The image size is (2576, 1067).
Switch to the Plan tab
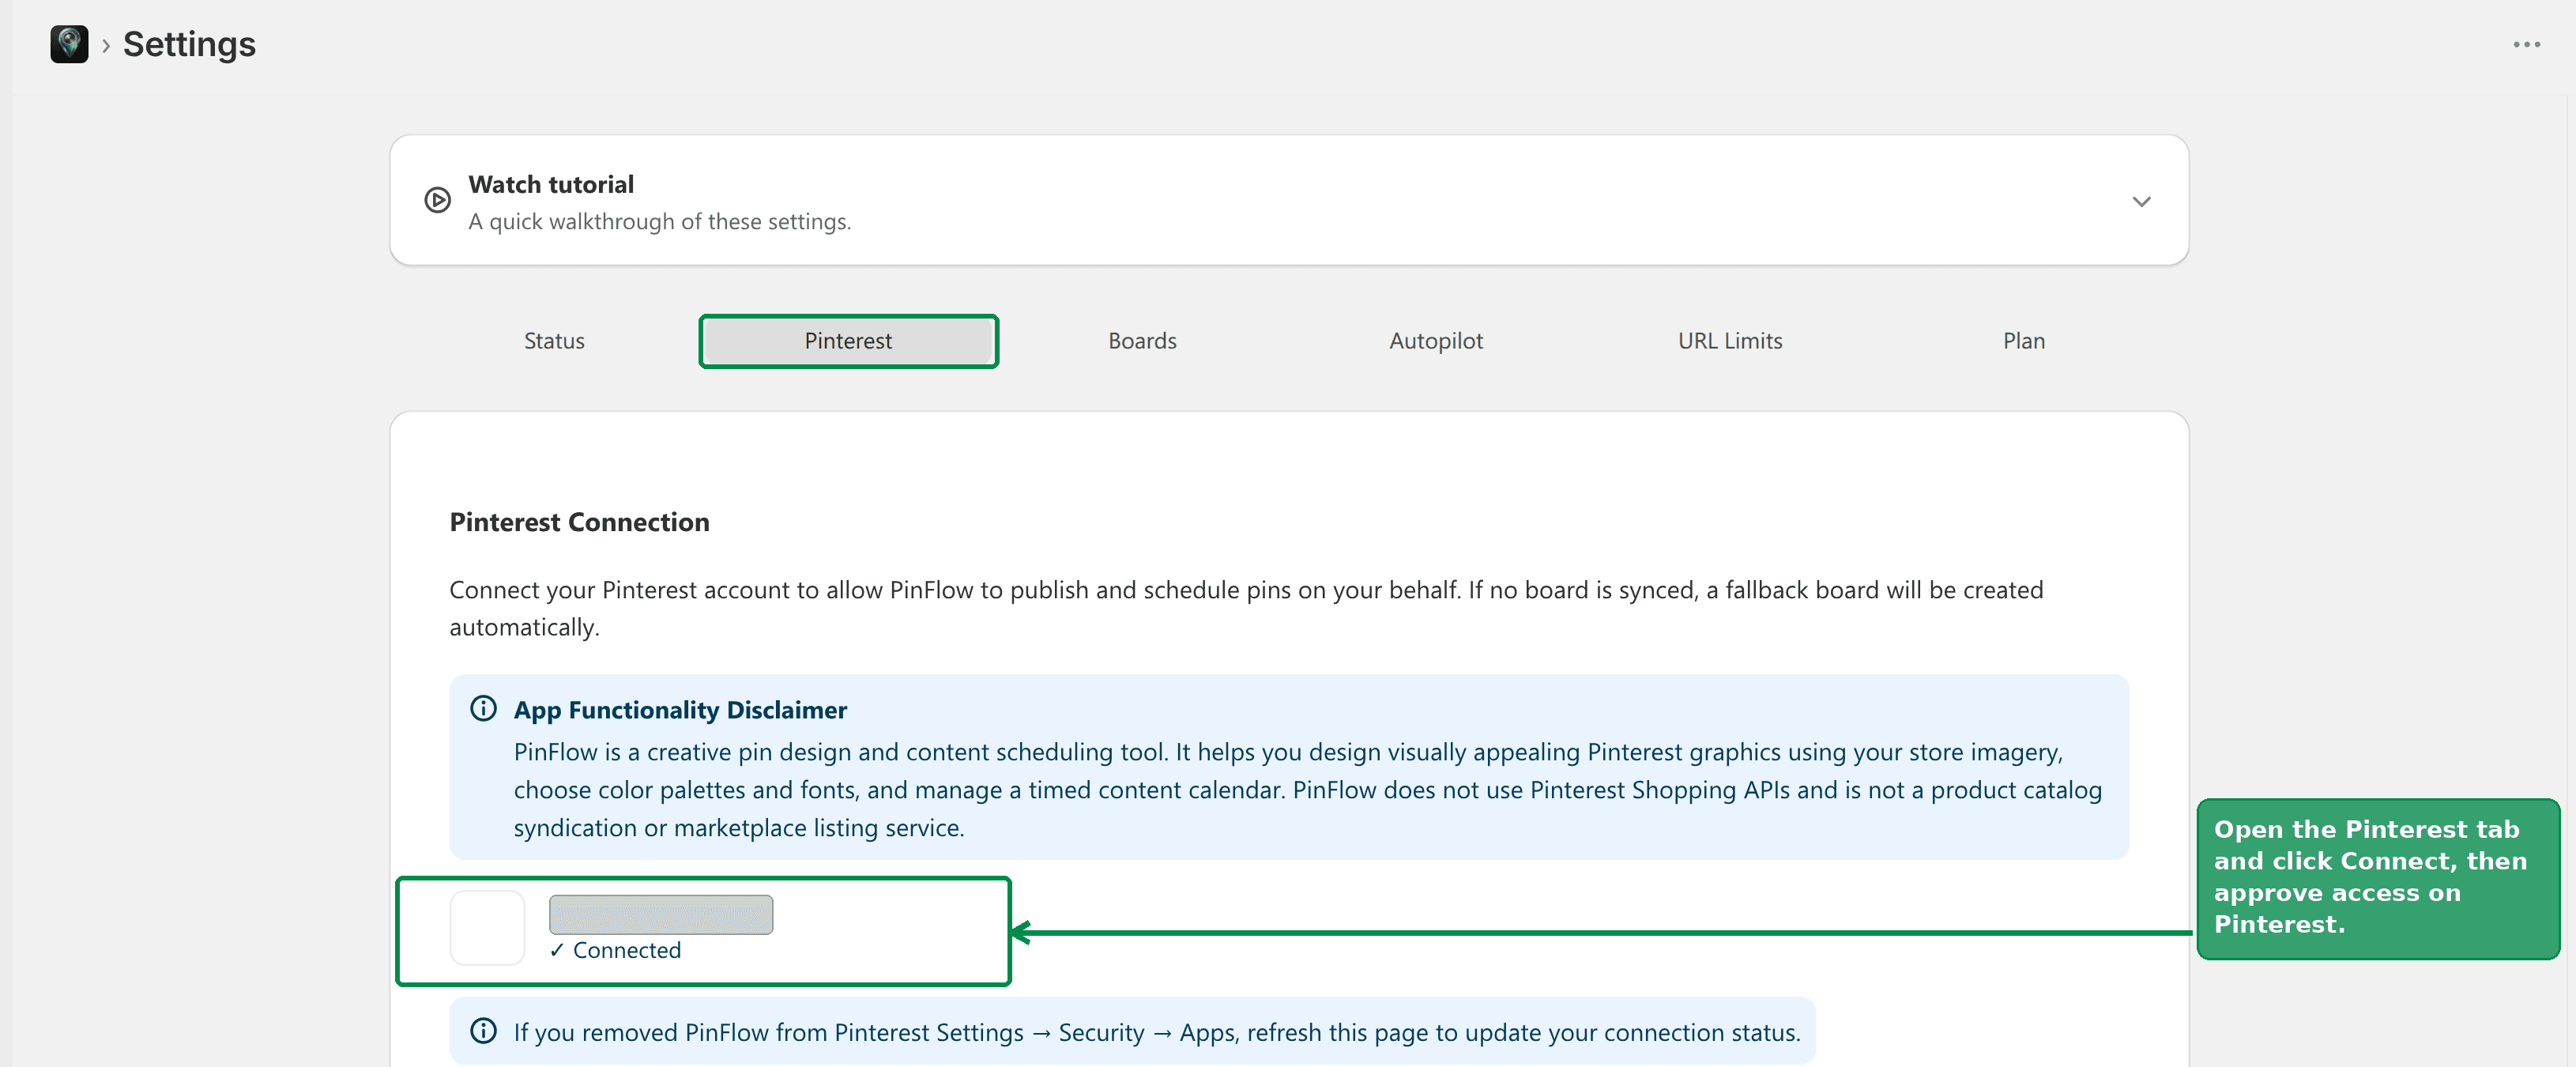[x=2024, y=341]
